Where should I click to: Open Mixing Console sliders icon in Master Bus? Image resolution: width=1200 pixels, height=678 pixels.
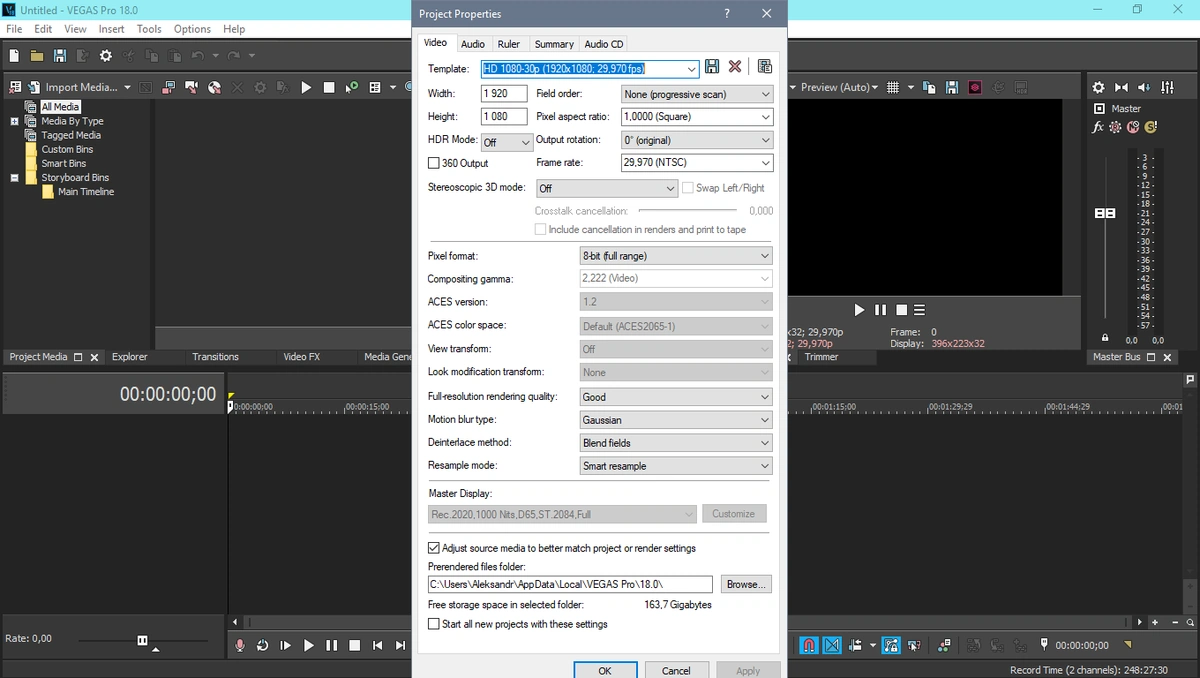point(1165,87)
